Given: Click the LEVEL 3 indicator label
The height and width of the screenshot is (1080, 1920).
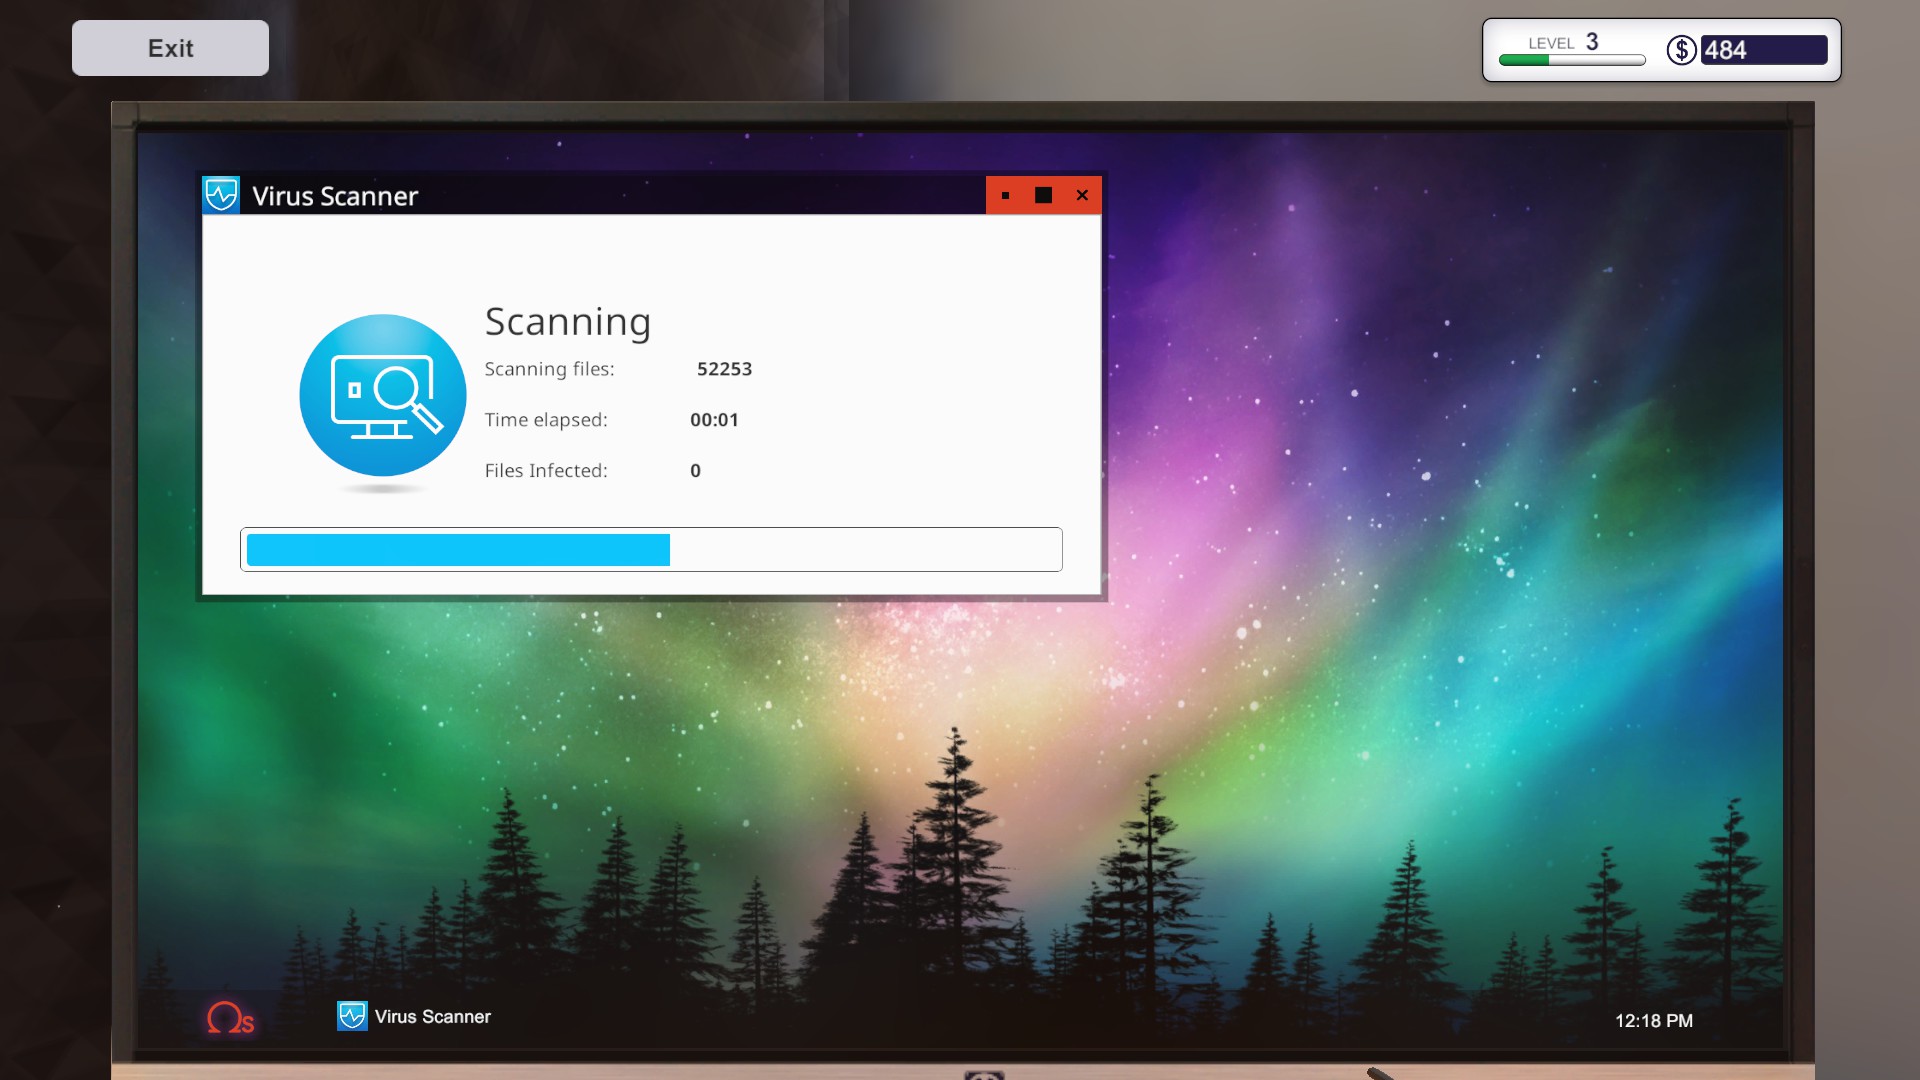Looking at the screenshot, I should coord(1563,42).
